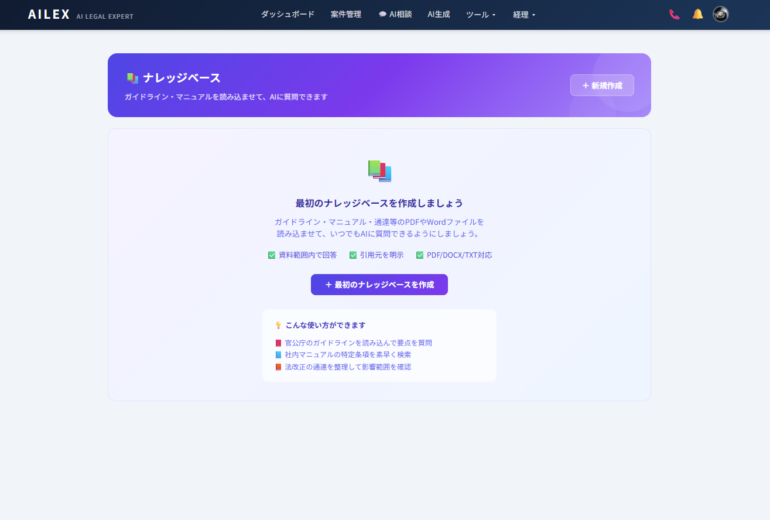770x520 pixels.
Task: Click the PDF/DOCX/TXT対応 checkmark
Action: point(419,255)
